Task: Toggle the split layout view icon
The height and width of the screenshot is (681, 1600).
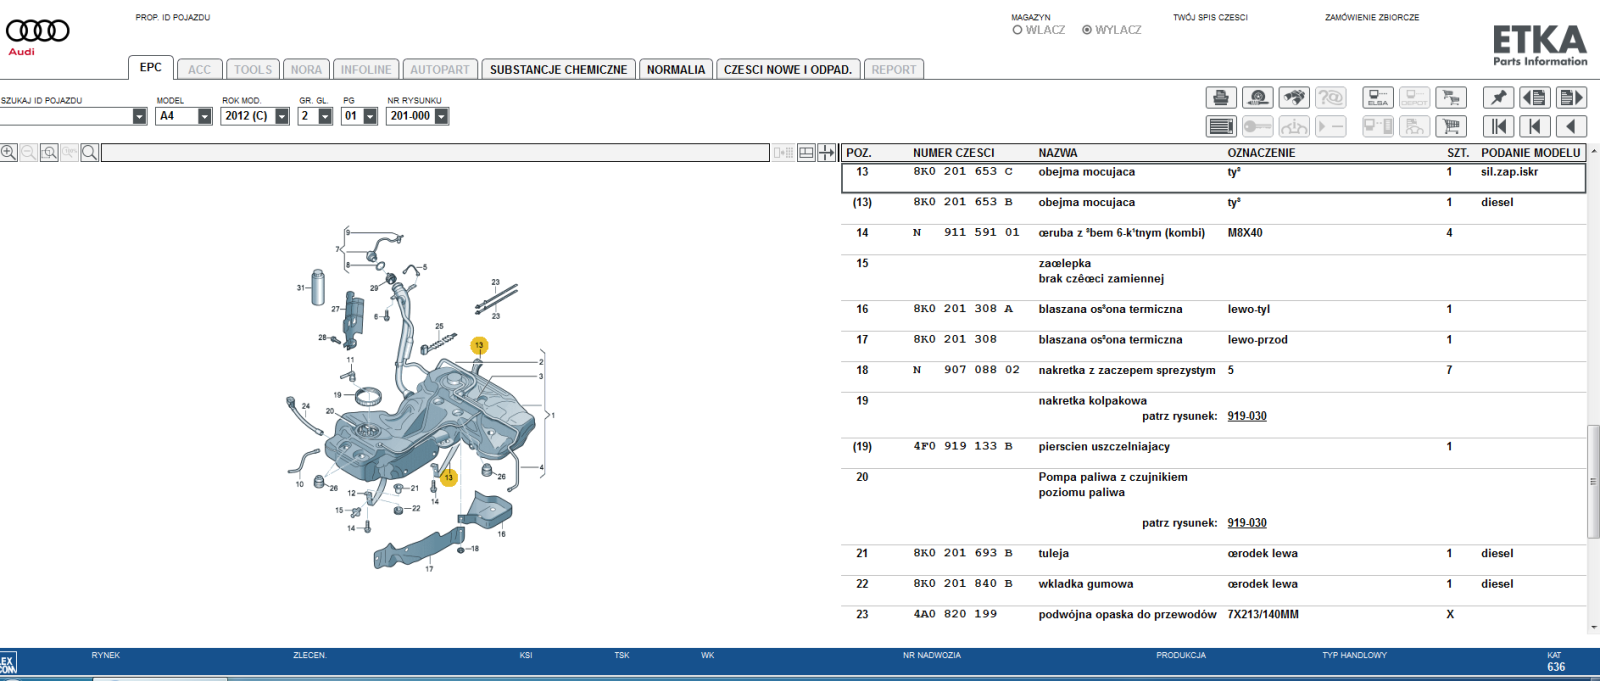Action: coord(806,152)
